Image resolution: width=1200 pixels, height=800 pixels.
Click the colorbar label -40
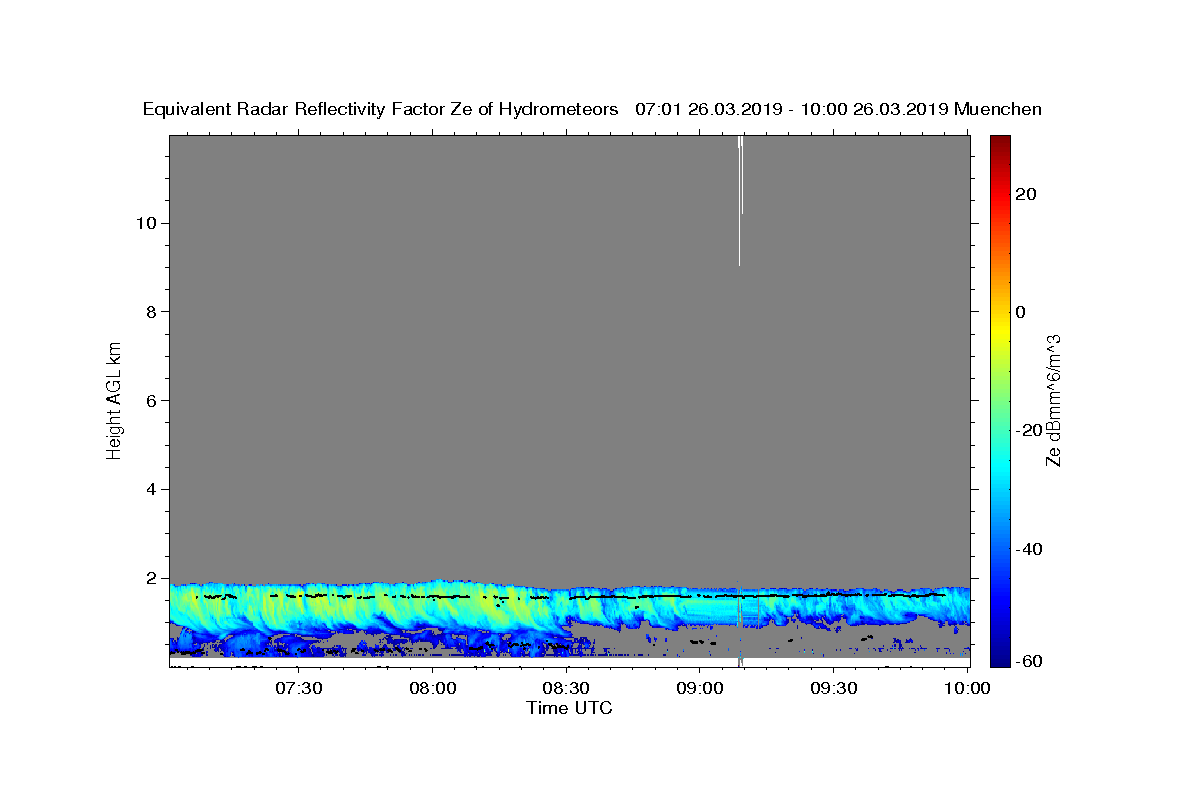(1027, 549)
